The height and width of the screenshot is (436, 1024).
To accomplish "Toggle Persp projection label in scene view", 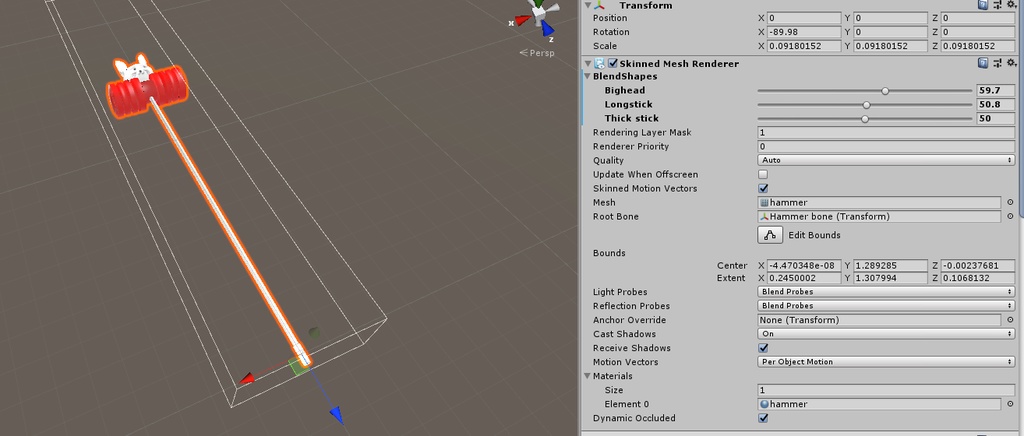I will coord(537,53).
